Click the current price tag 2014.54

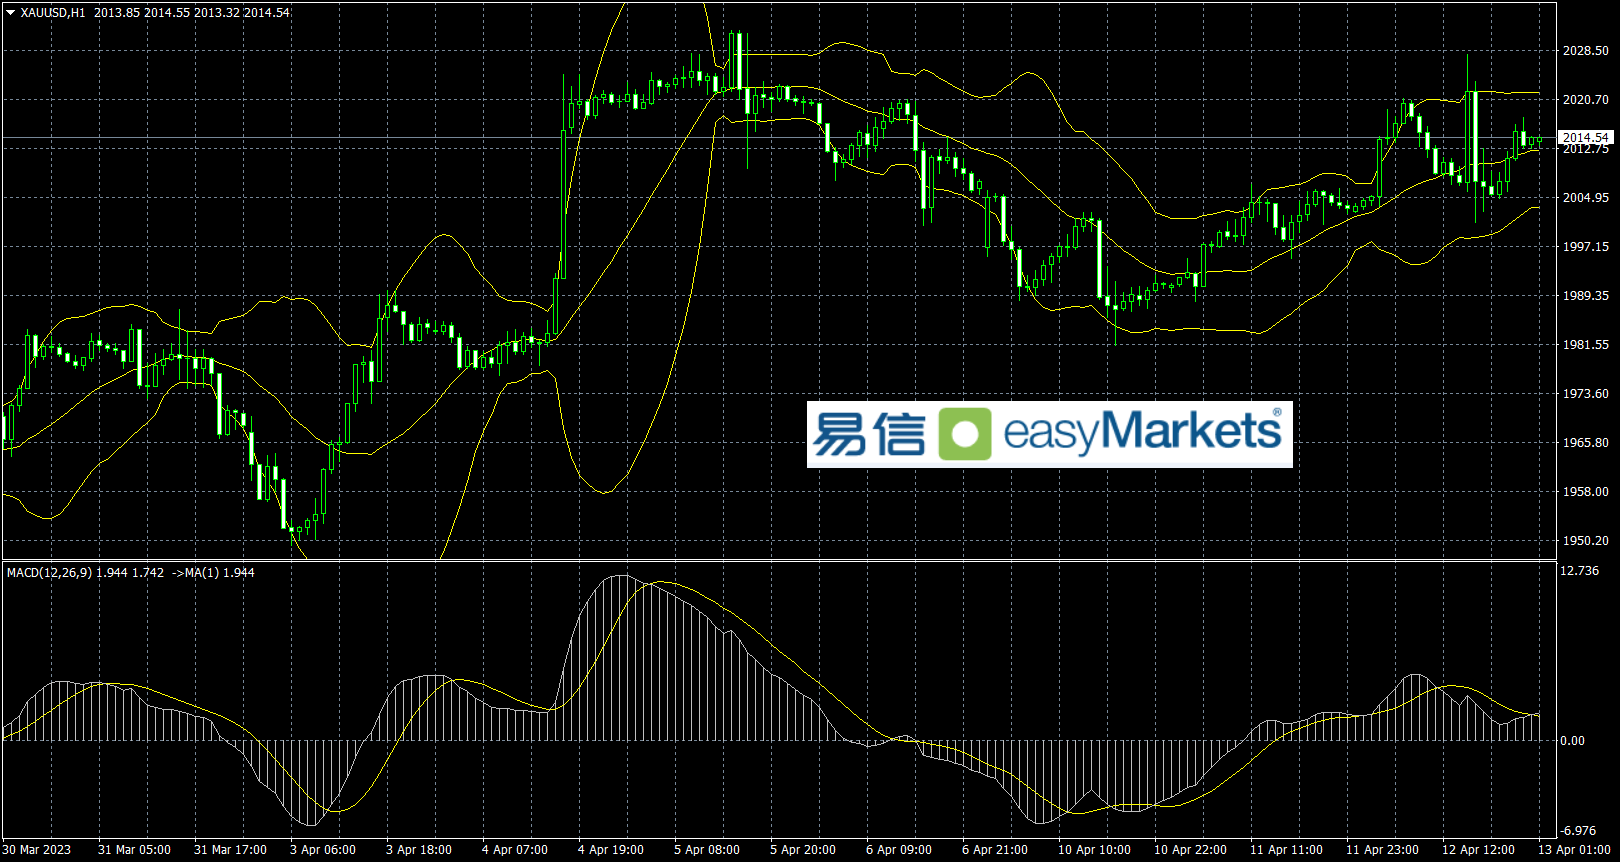[x=1586, y=138]
